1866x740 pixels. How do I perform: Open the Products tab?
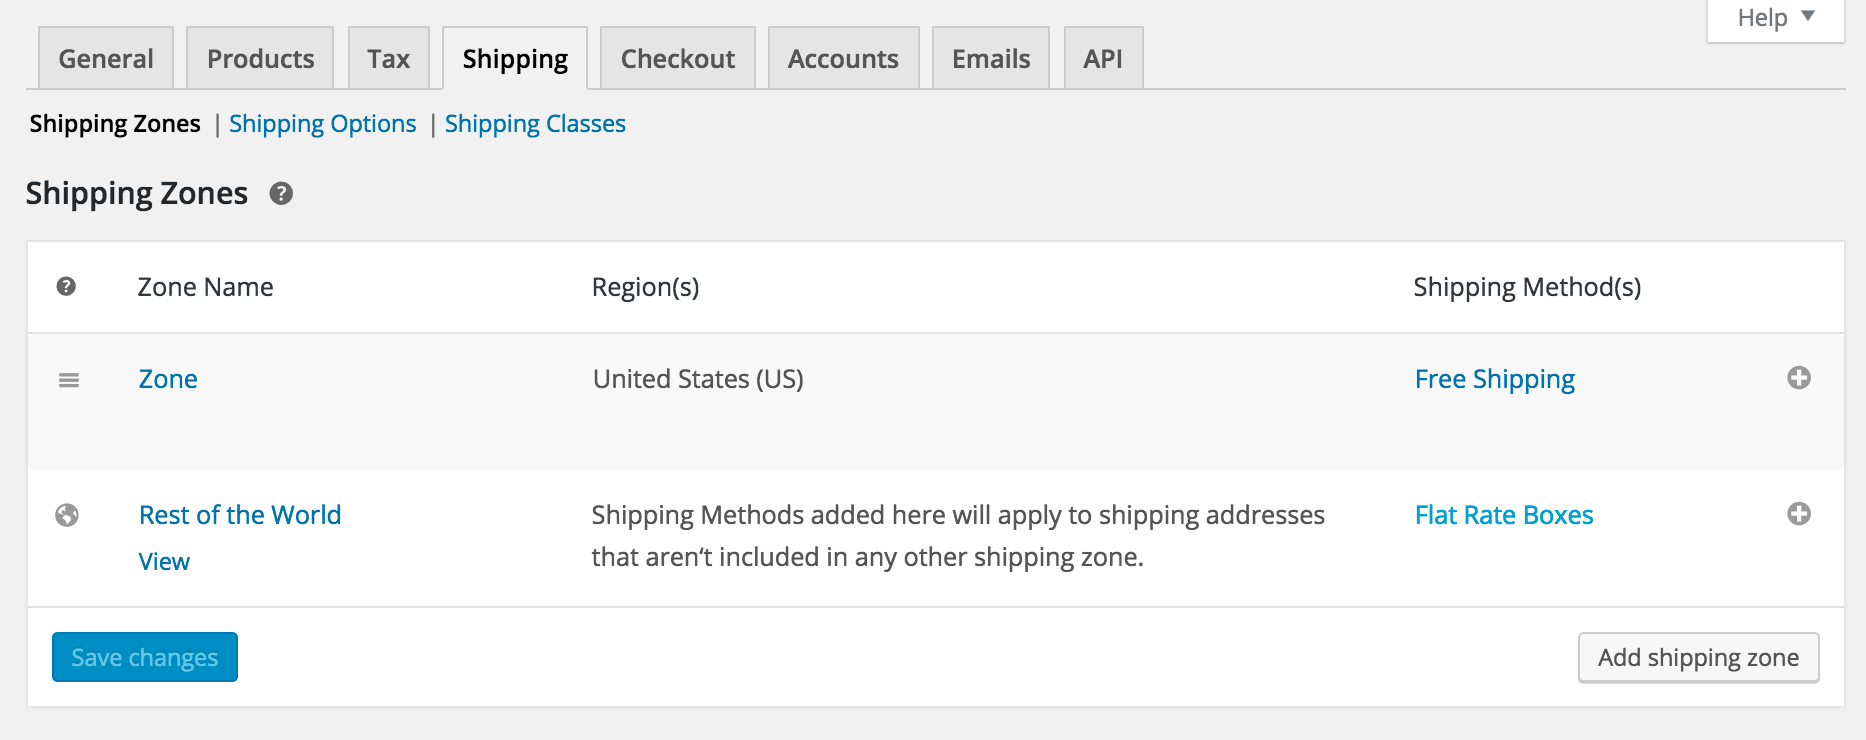(260, 59)
